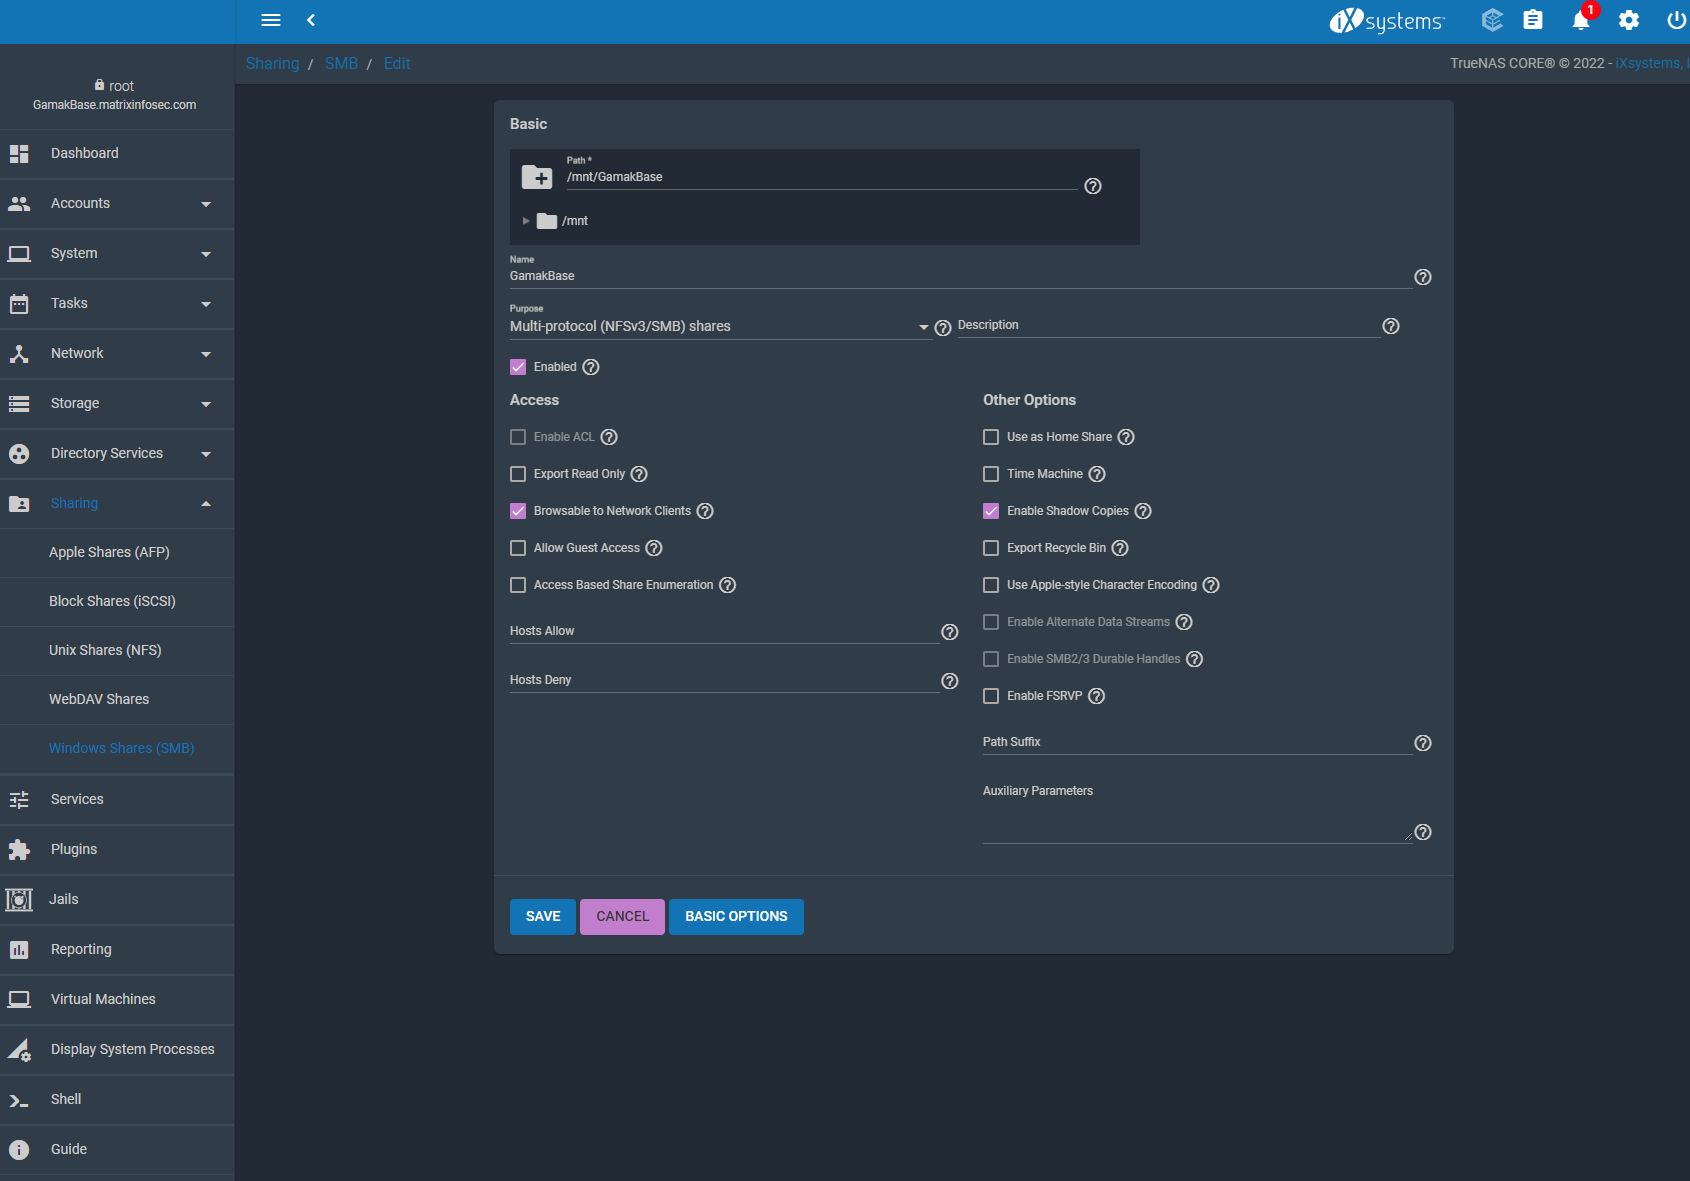Uncheck the Enabled checkbox
Screen dimensions: 1690x1181
coord(518,367)
